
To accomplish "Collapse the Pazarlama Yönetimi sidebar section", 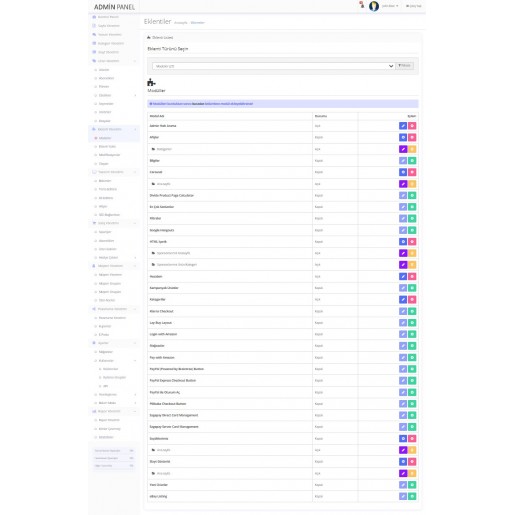I will (x=114, y=309).
